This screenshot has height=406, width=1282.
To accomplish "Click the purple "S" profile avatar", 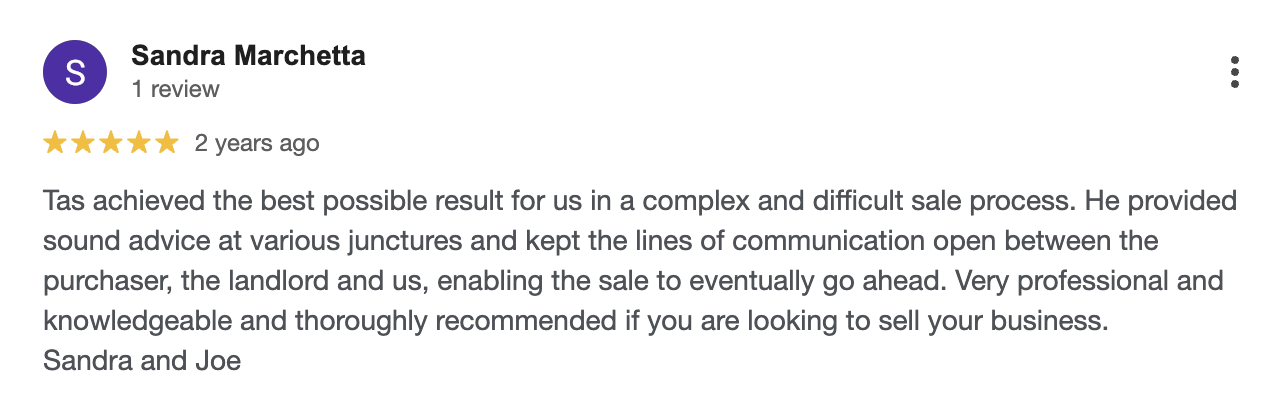I will [x=75, y=72].
